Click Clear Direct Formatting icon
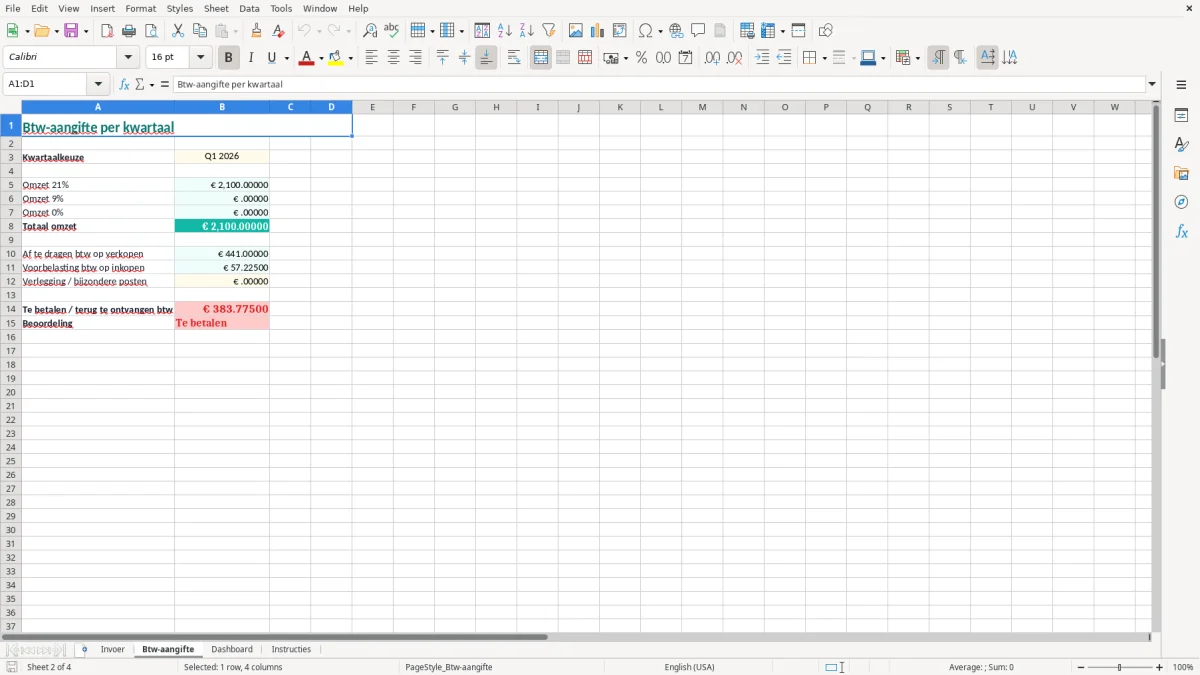Screen dimensions: 1200x675 tap(278, 31)
